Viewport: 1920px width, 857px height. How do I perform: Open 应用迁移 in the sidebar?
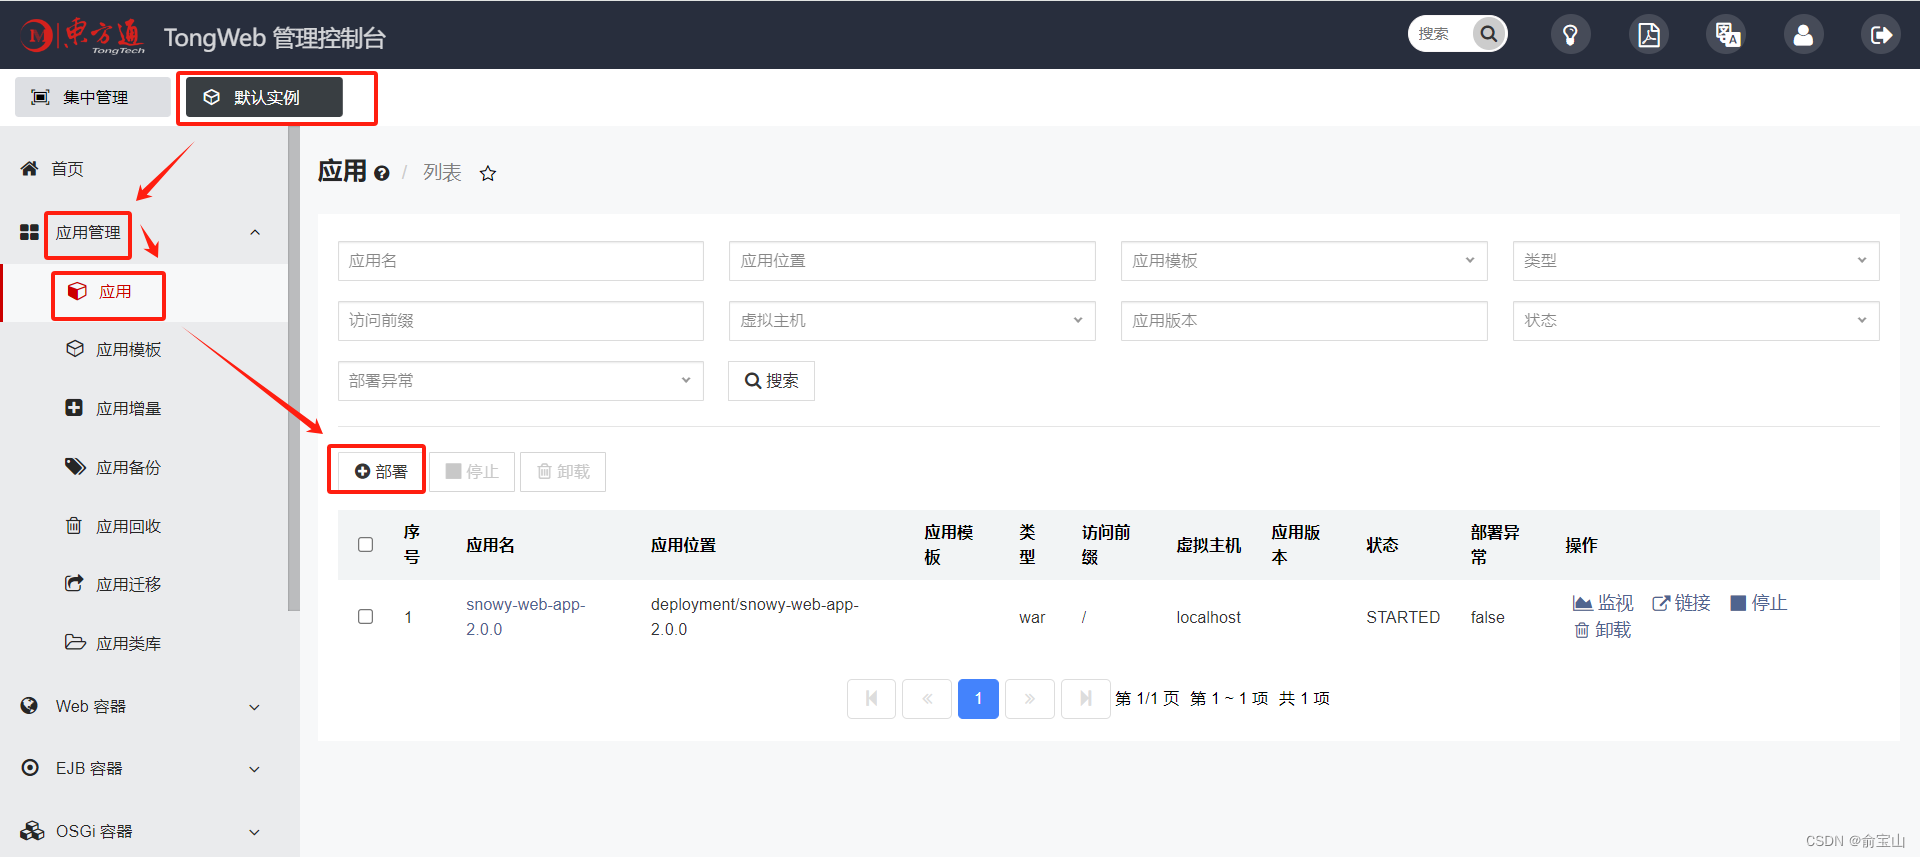pyautogui.click(x=128, y=584)
